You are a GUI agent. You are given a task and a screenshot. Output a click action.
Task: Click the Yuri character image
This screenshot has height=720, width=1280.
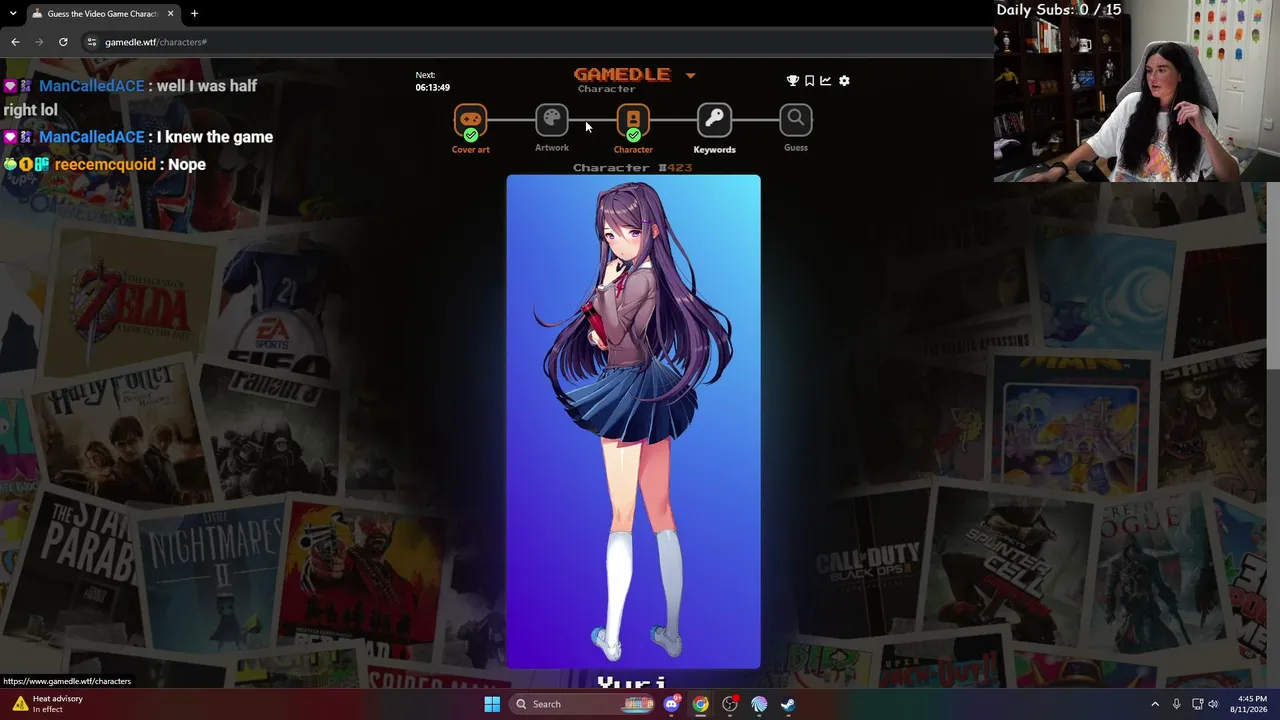tap(633, 421)
